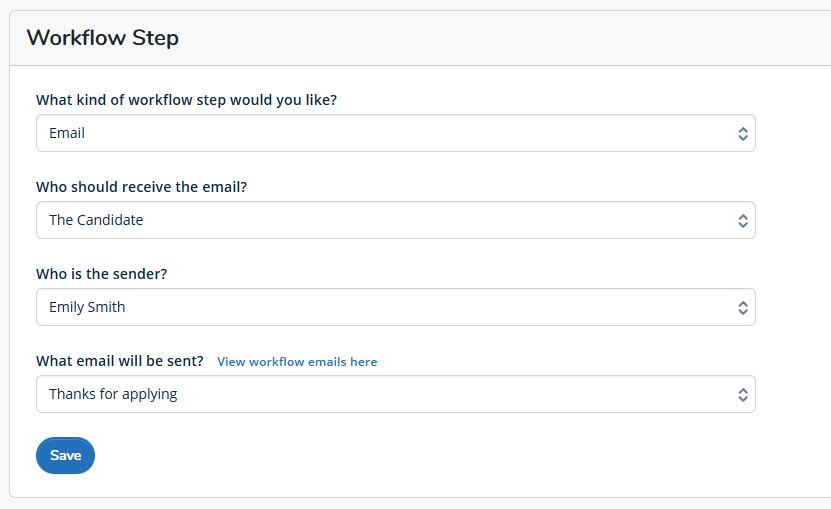Open the Thanks for applying email dropdown
Viewport: 831px width, 509px height.
[x=395, y=394]
